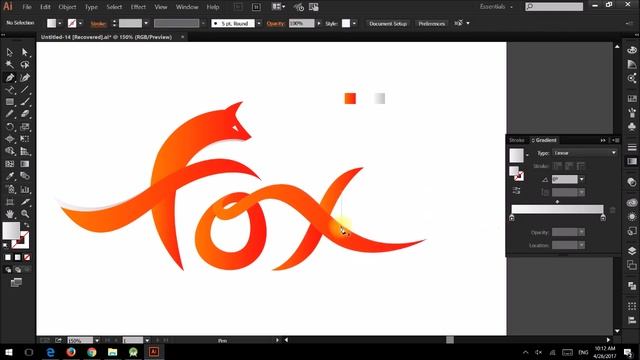Select the Eyedropper tool
Viewport: 640px width, 360px height.
(9, 176)
